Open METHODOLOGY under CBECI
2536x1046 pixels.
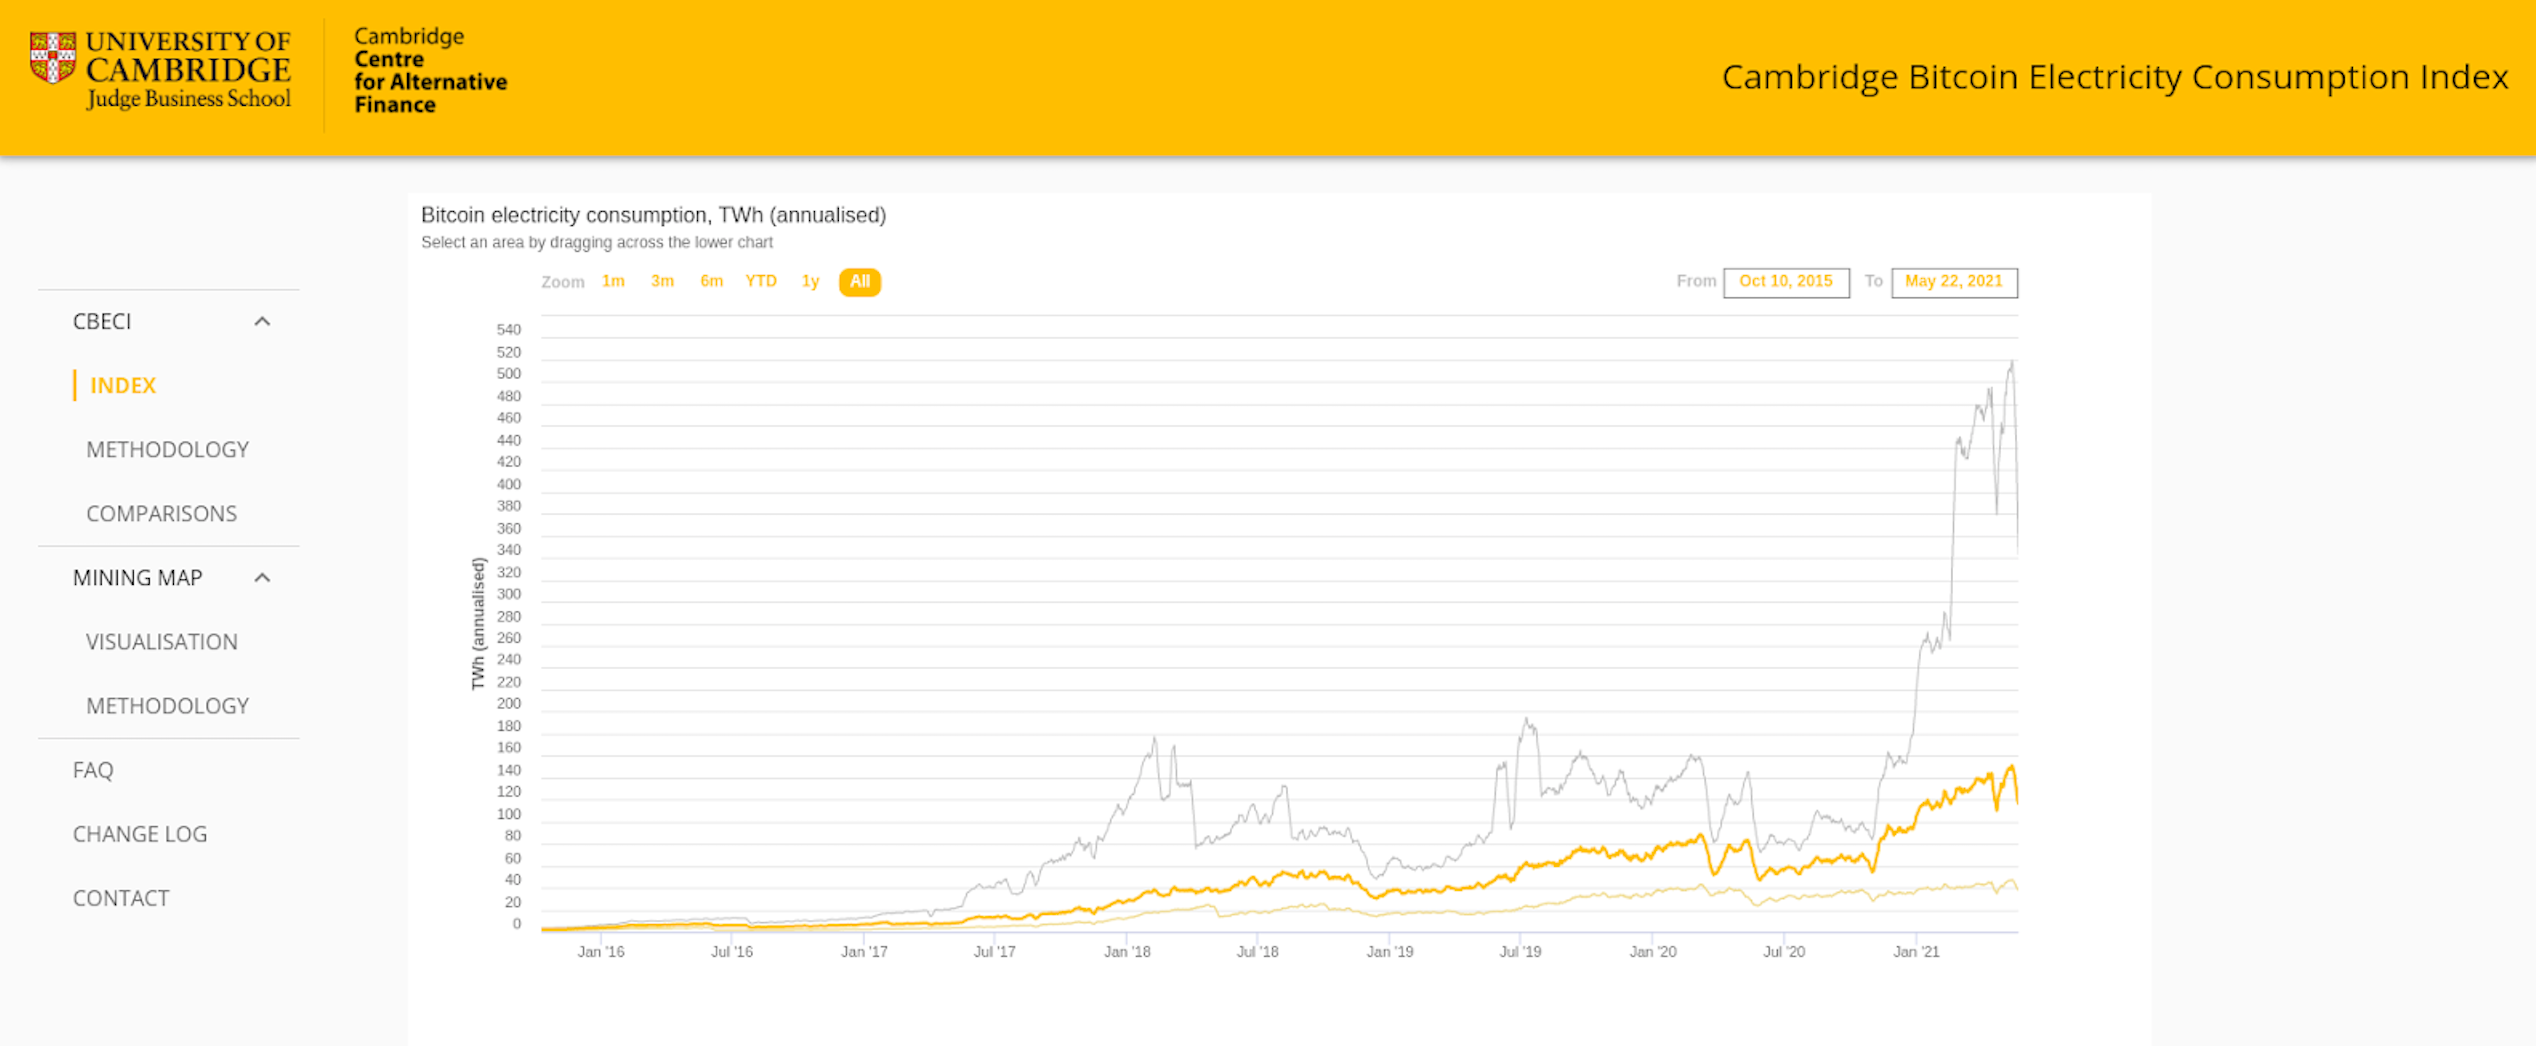pos(167,449)
